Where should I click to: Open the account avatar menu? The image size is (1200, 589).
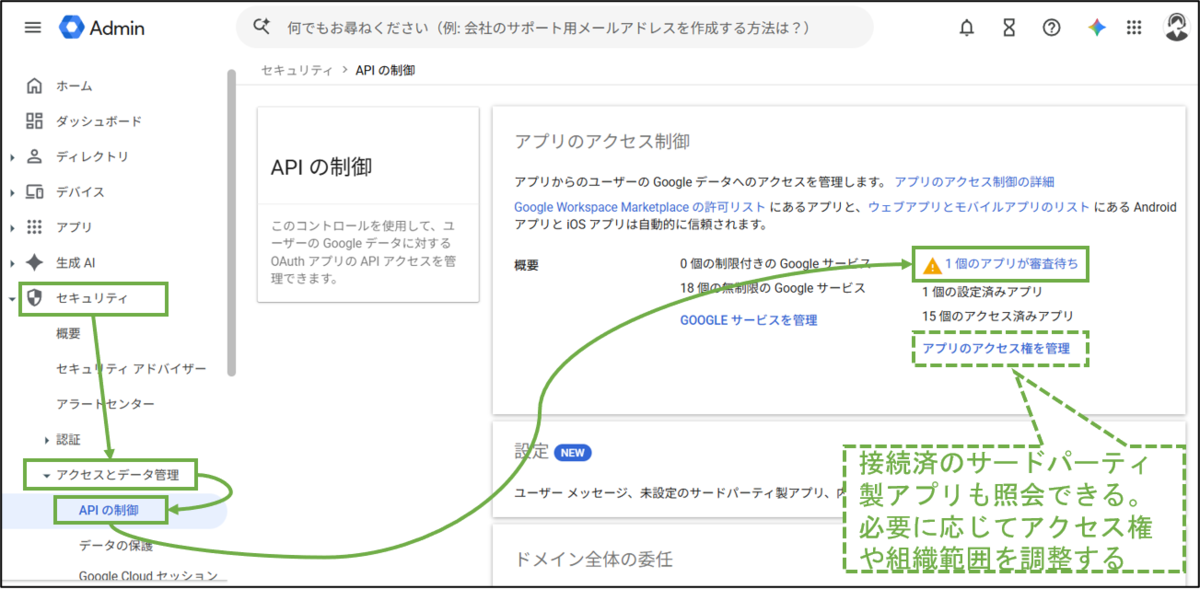coord(1177,28)
